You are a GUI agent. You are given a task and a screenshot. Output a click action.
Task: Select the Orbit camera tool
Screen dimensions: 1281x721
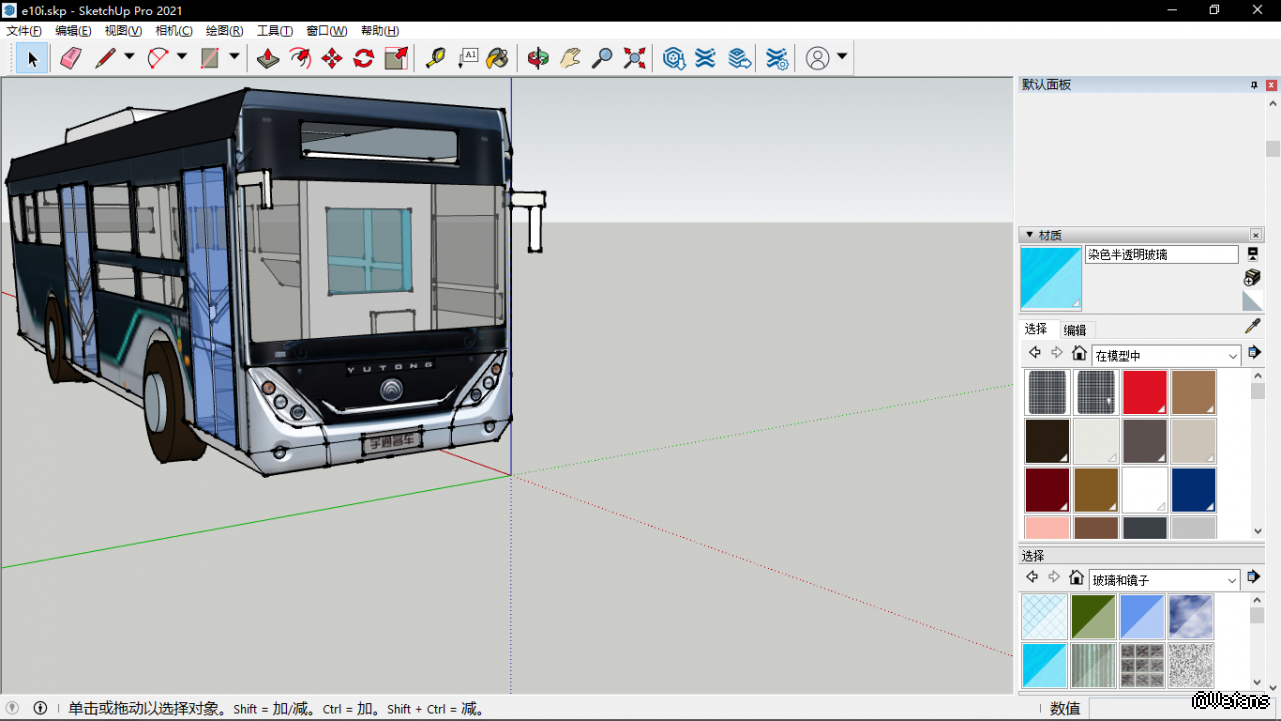[538, 58]
